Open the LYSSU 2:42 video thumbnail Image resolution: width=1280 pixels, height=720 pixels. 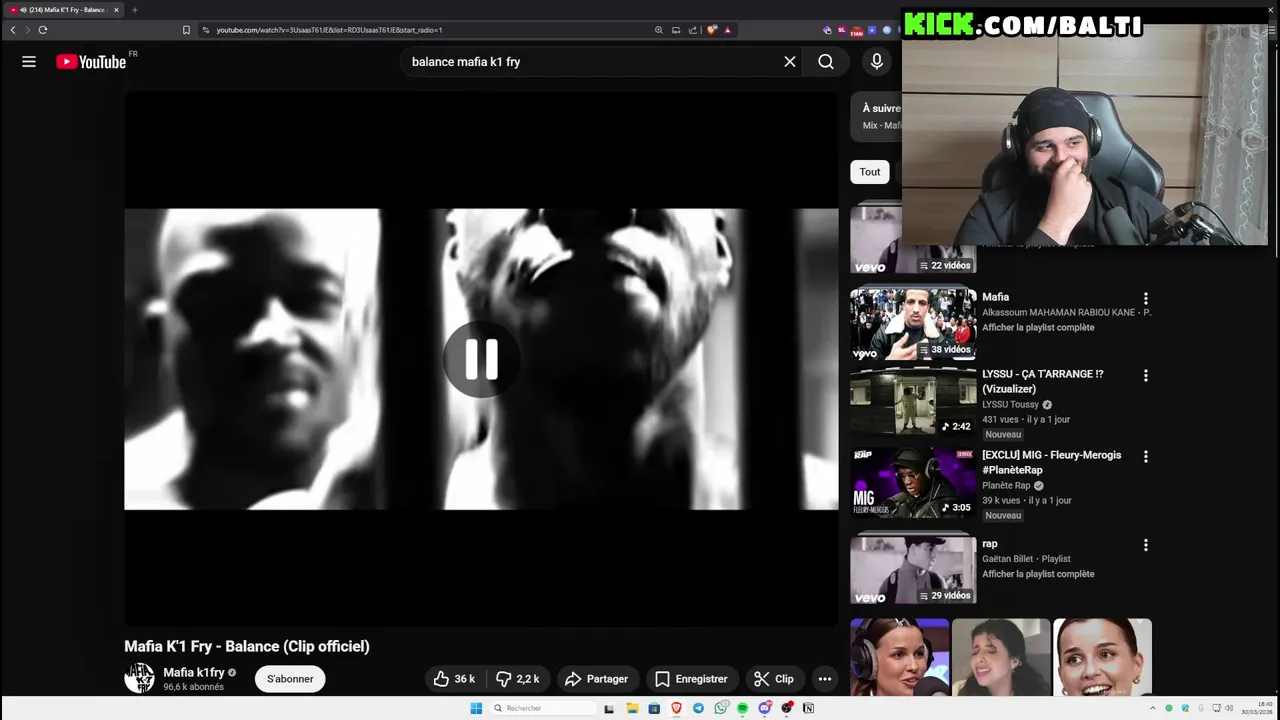tap(913, 401)
